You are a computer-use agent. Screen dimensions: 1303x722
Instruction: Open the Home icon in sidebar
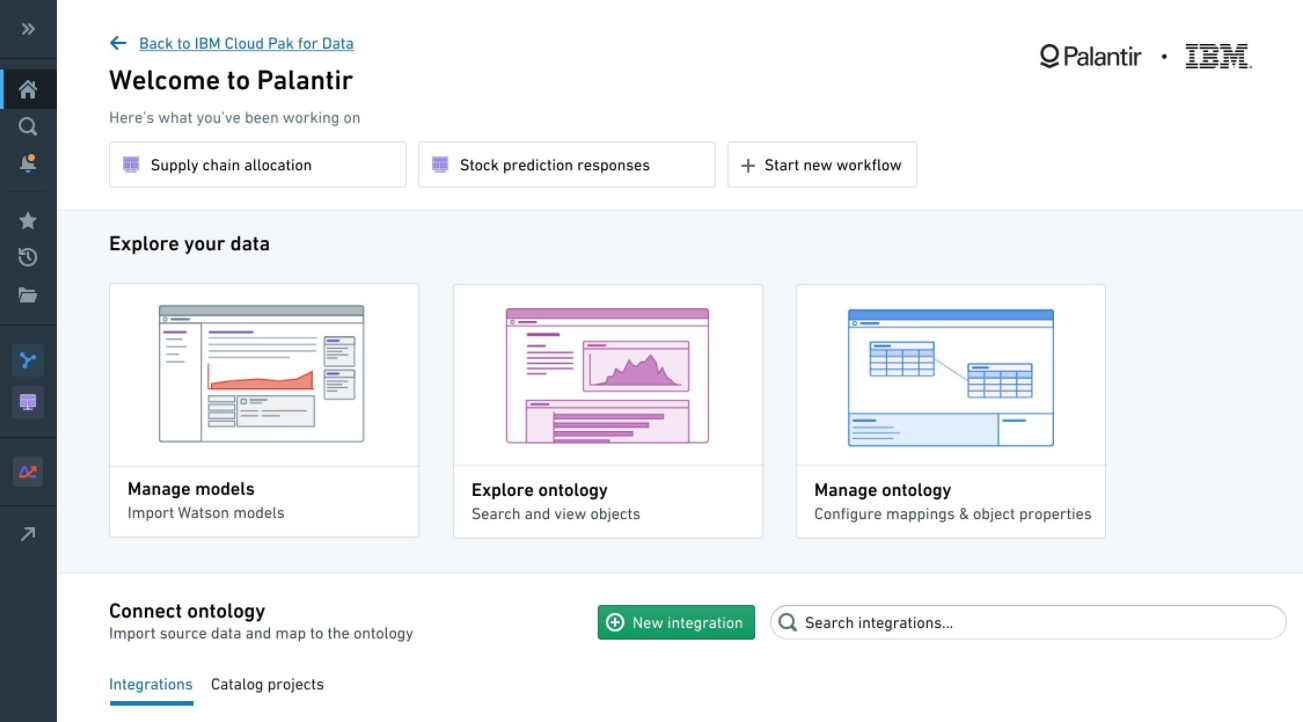point(28,90)
